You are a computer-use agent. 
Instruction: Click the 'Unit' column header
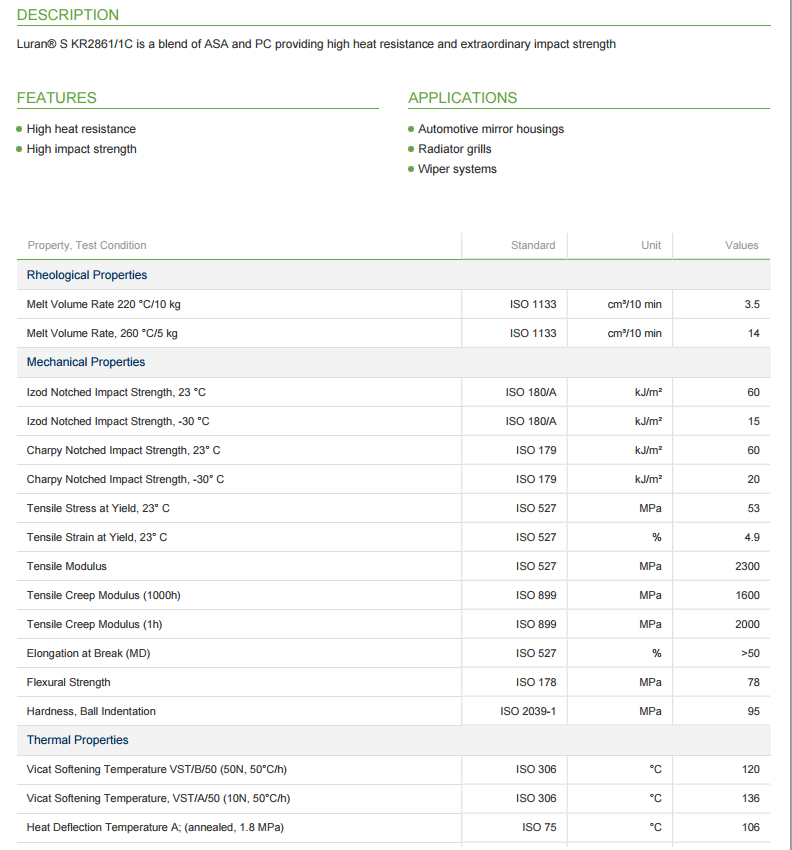pyautogui.click(x=651, y=246)
